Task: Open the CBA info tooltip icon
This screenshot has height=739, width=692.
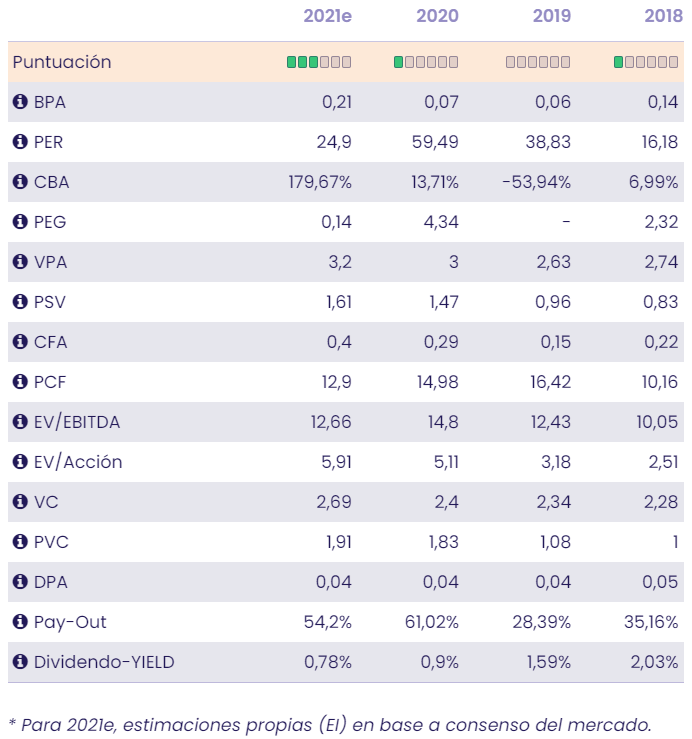Action: 20,182
